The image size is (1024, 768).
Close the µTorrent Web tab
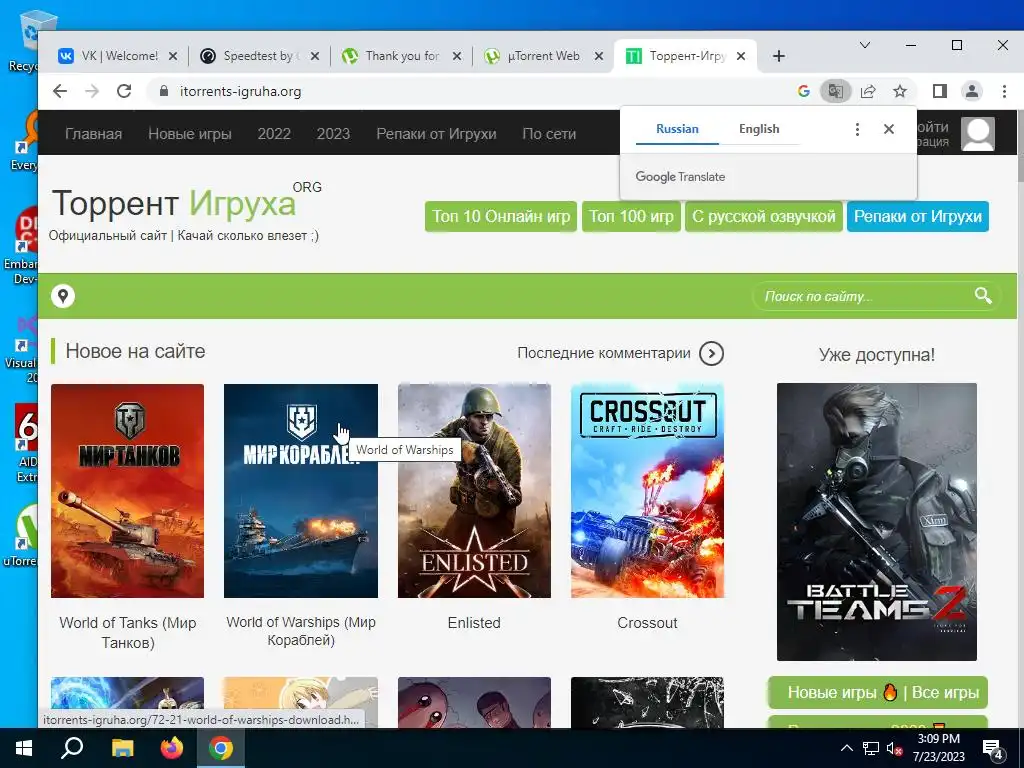(x=598, y=56)
